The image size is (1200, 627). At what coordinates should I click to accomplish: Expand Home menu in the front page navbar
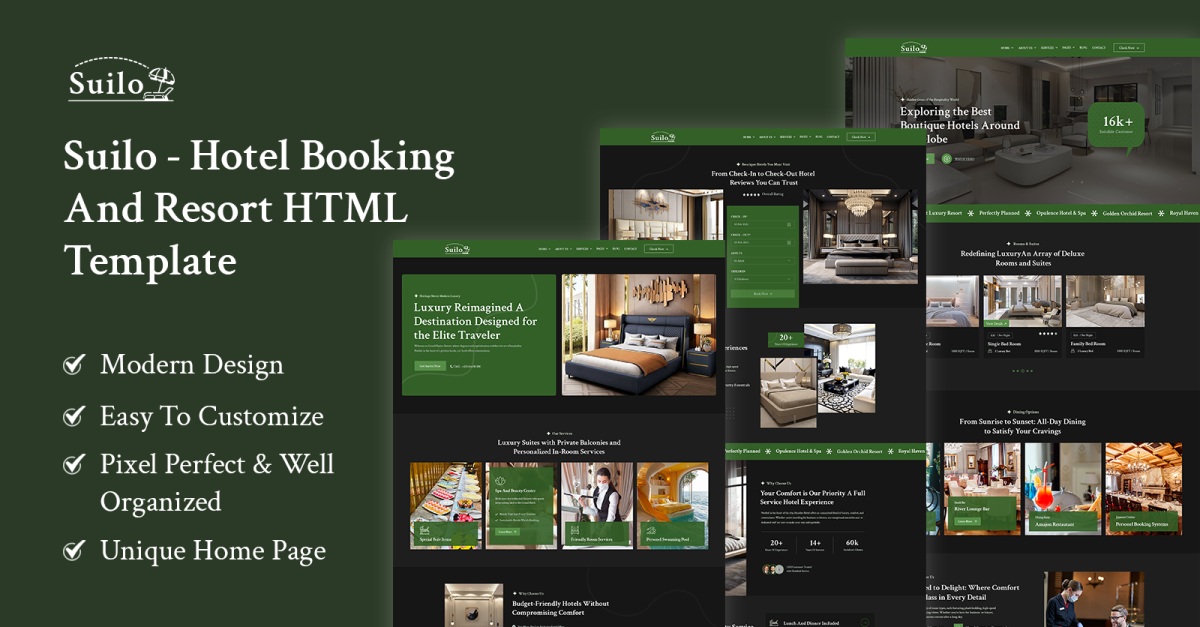[544, 249]
